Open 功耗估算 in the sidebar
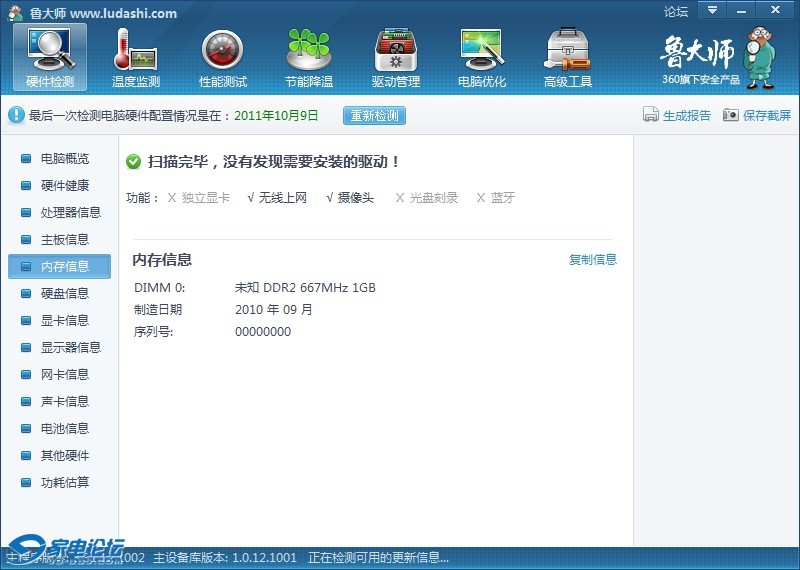The image size is (800, 570). coord(64,483)
